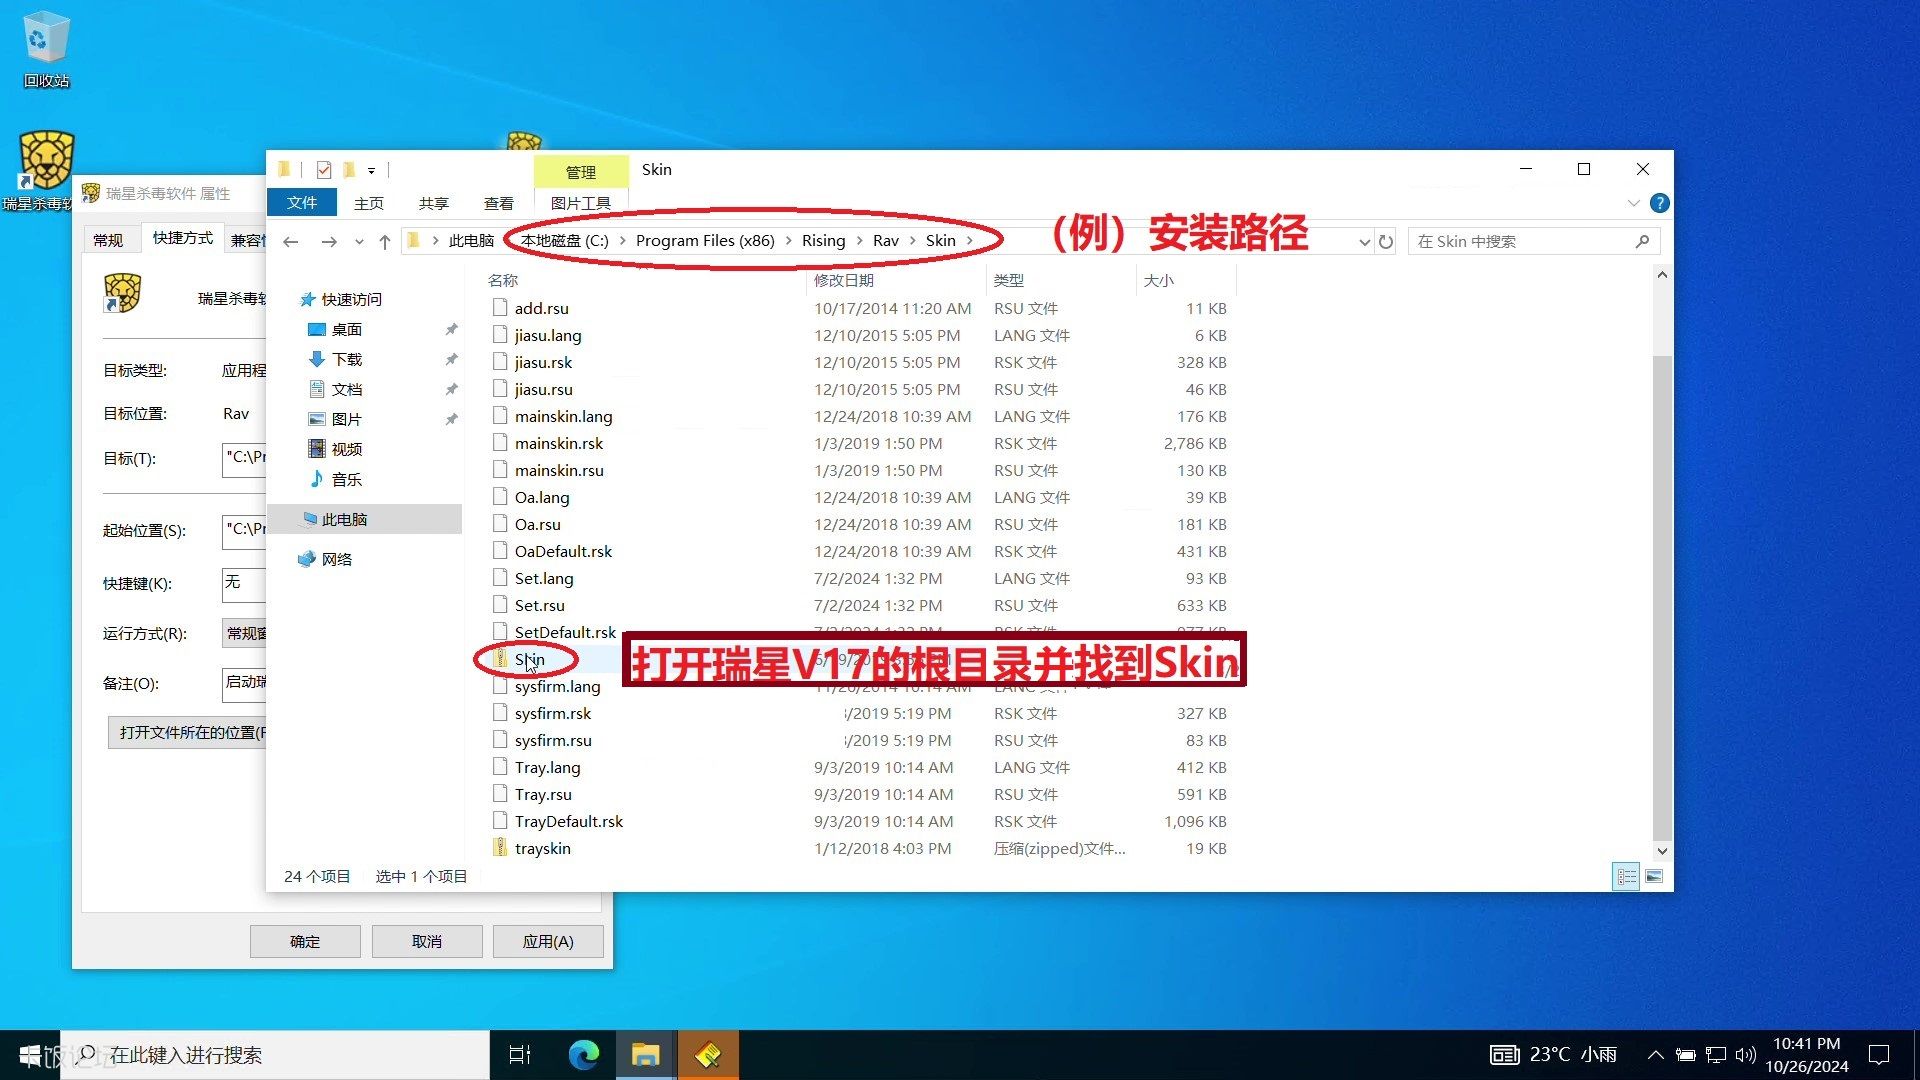Open File Explorer taskbar icon
The image size is (1920, 1080).
pos(646,1055)
